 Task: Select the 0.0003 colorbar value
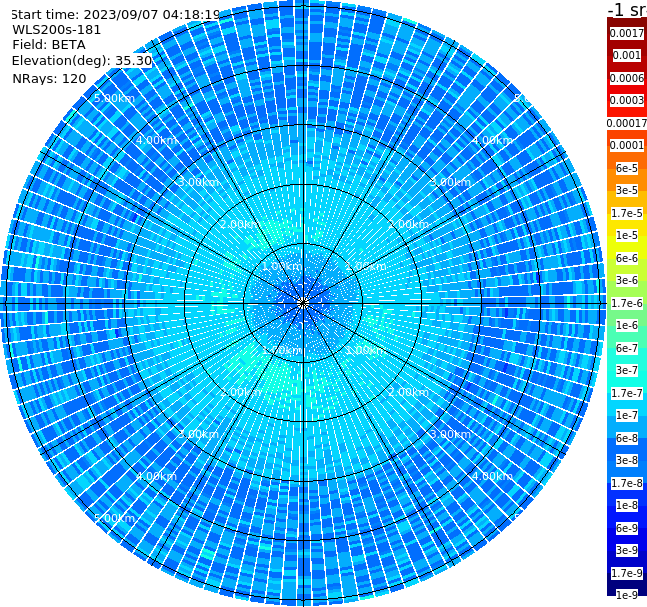pos(627,100)
